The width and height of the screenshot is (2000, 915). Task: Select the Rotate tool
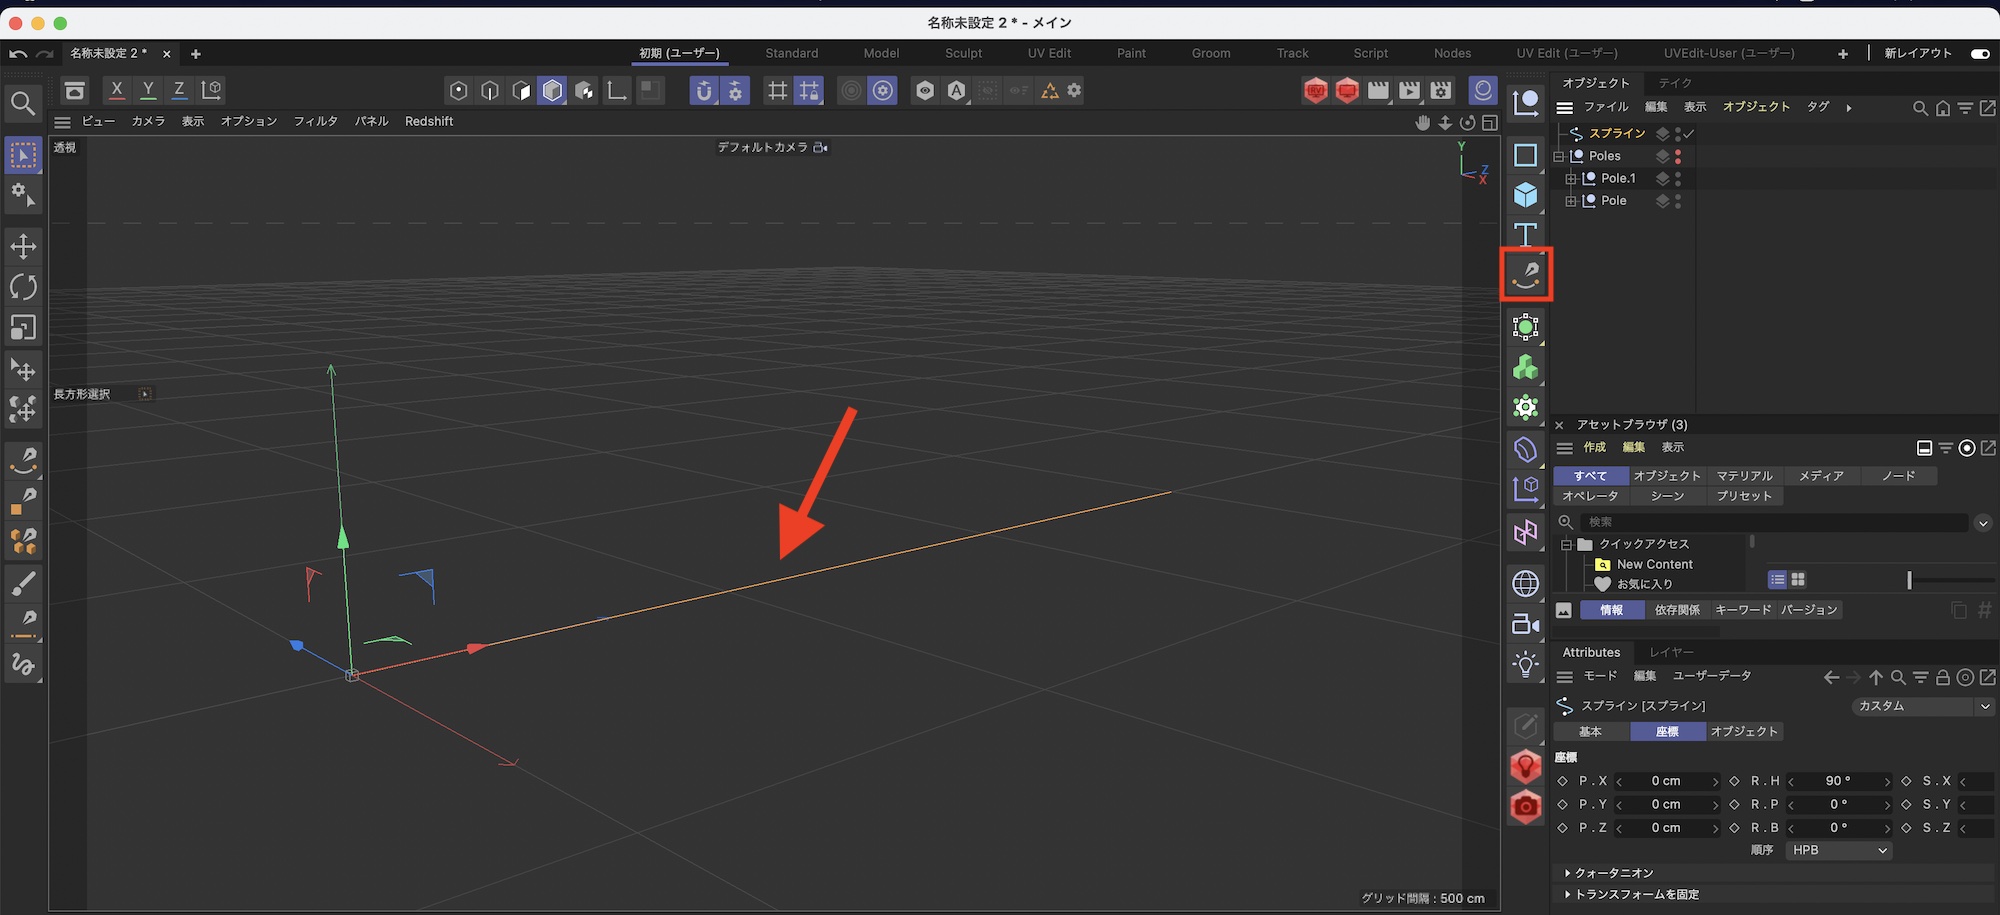coord(23,287)
